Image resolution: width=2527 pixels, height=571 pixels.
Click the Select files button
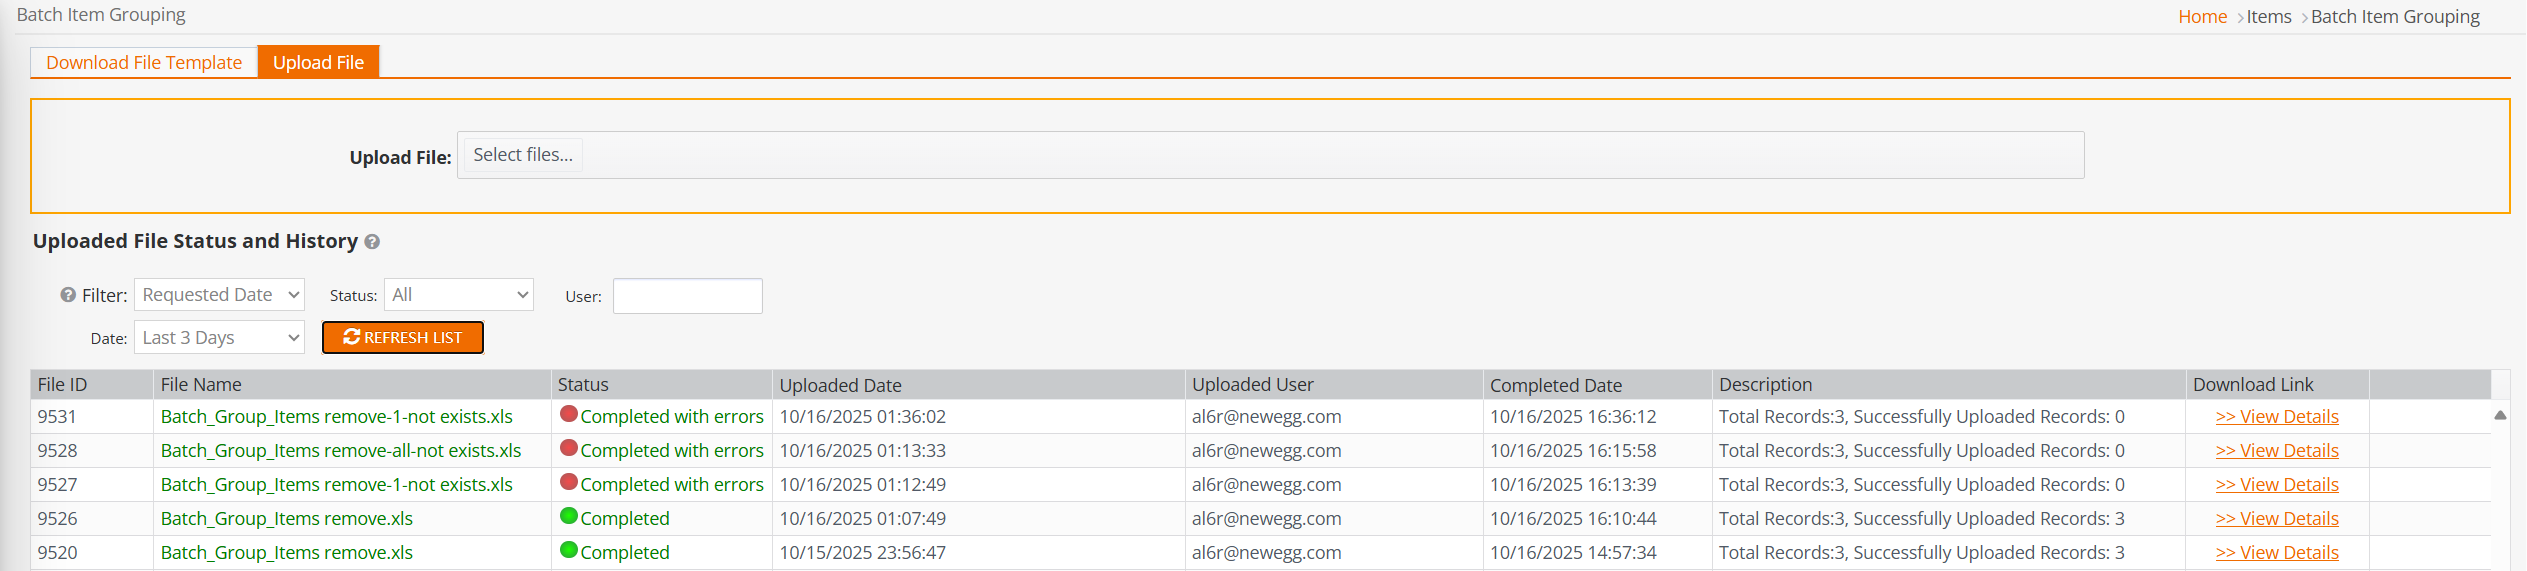point(523,155)
